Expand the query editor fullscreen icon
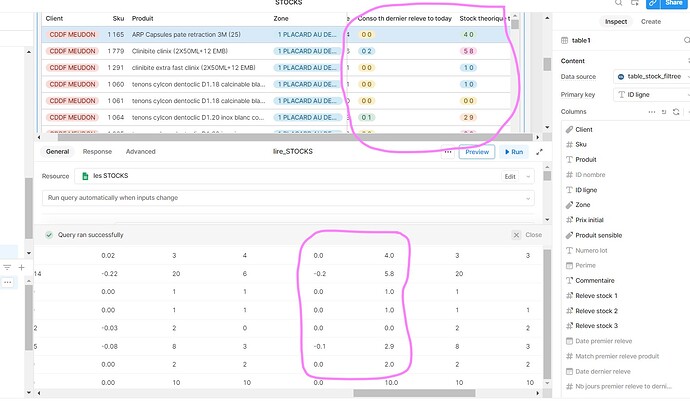The width and height of the screenshot is (690, 401). point(540,152)
